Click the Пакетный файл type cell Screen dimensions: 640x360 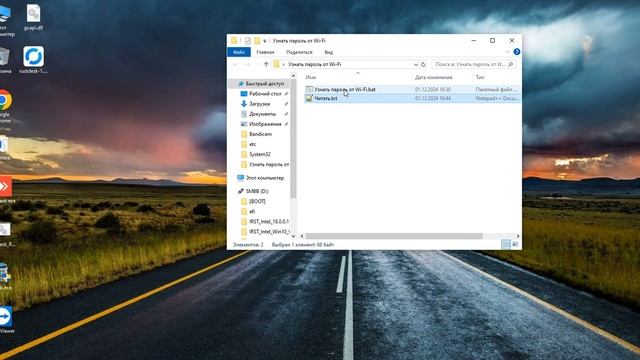tap(496, 89)
